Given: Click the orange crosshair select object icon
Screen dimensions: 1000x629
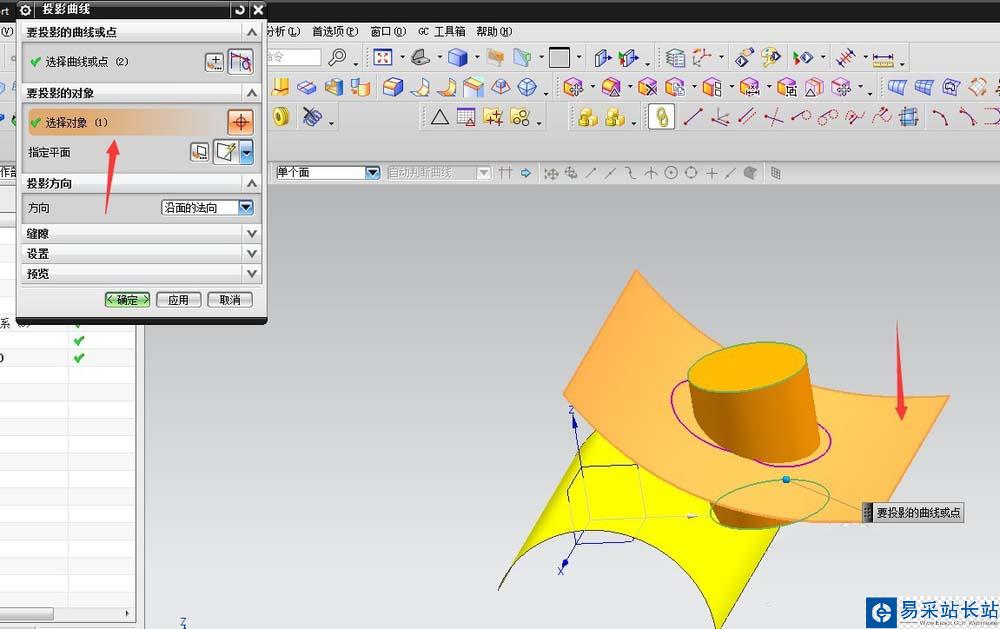Looking at the screenshot, I should pos(240,122).
